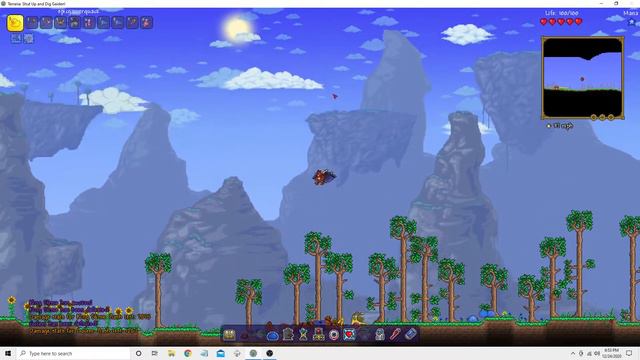This screenshot has height=360, width=640.
Task: Expand hidden system tray icons chevron
Action: [x=573, y=353]
